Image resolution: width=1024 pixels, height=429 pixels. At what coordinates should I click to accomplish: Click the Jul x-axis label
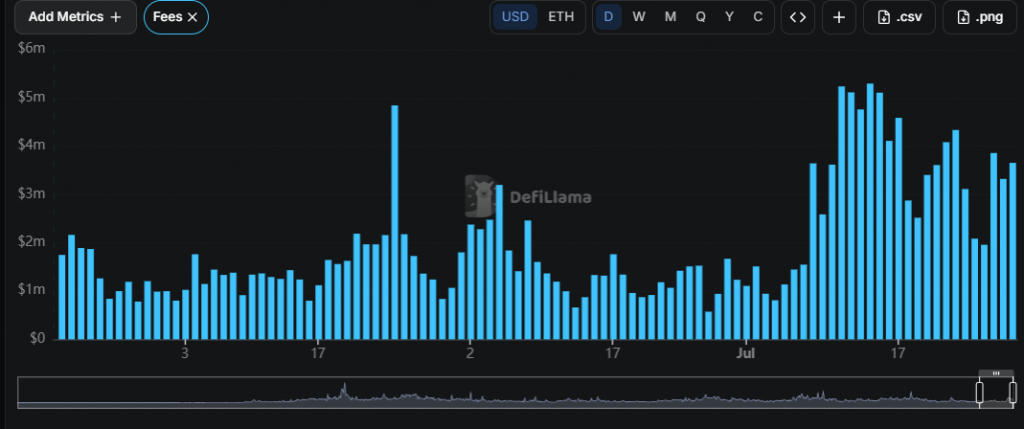(745, 353)
